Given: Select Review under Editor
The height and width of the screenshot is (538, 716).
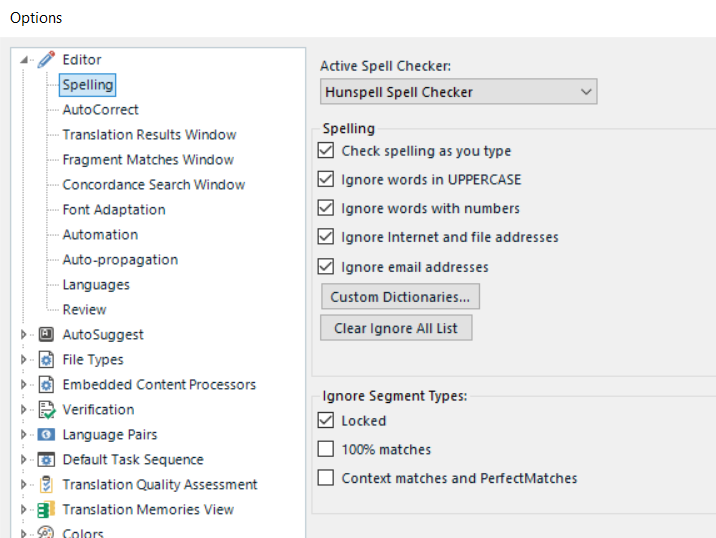Looking at the screenshot, I should coord(84,309).
